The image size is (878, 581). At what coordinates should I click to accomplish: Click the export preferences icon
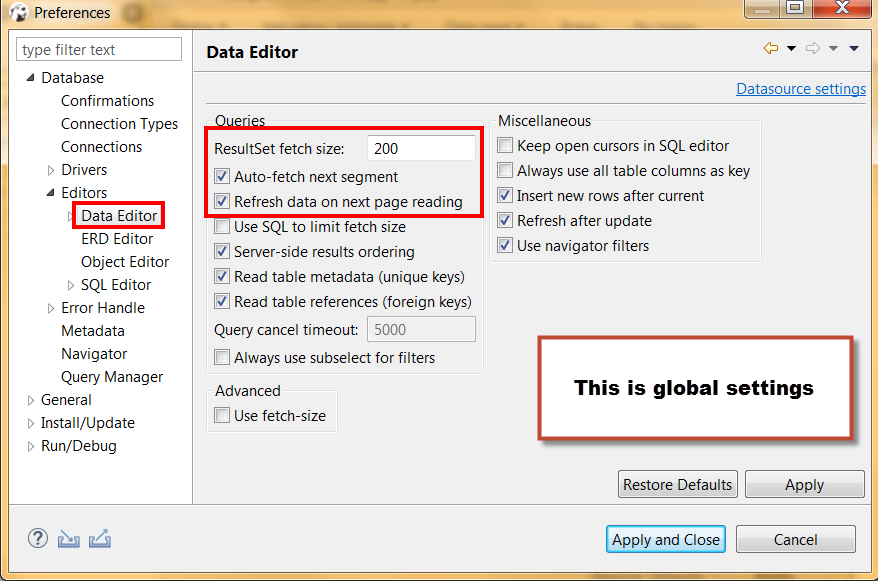coord(99,538)
